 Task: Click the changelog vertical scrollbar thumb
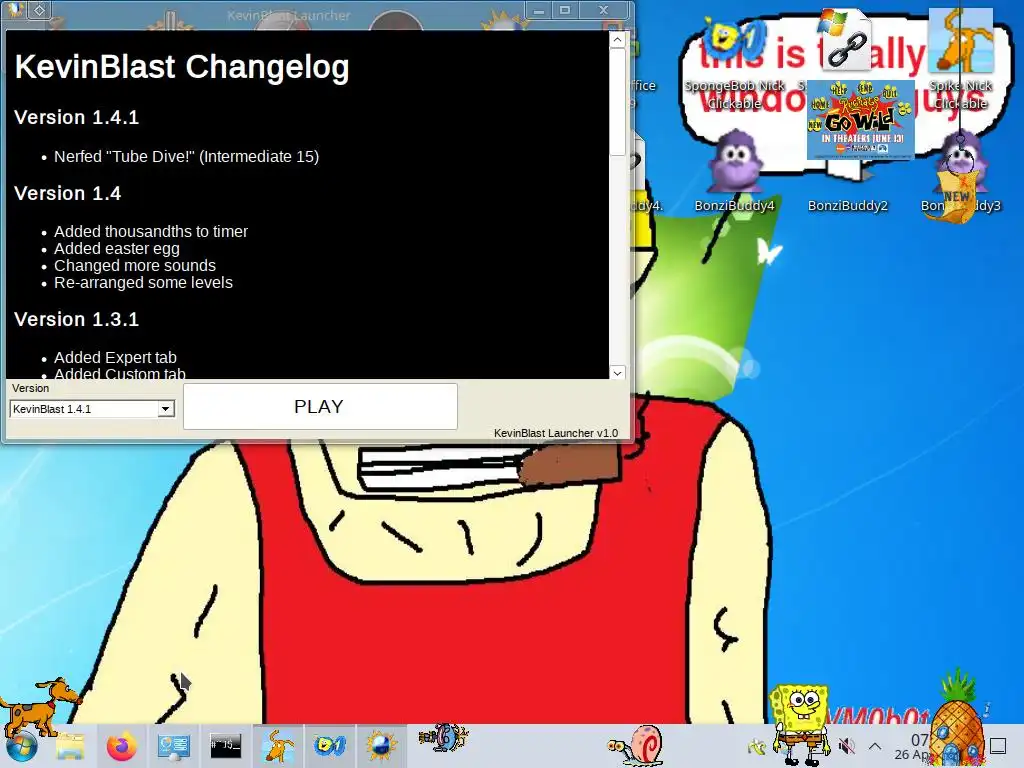pos(617,101)
